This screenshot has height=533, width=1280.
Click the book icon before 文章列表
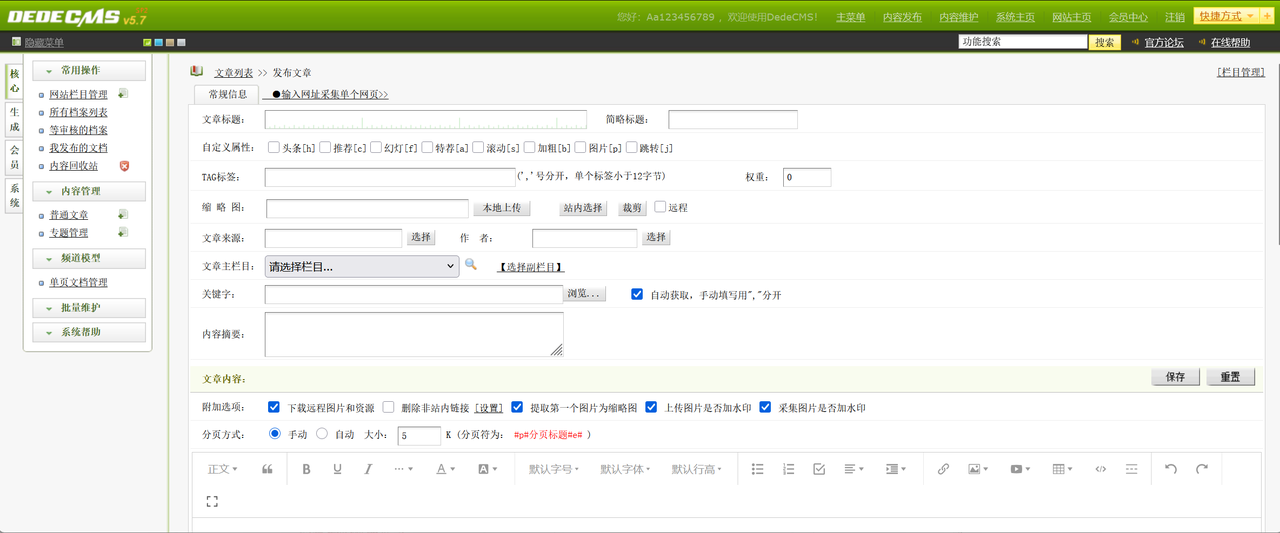tap(196, 72)
